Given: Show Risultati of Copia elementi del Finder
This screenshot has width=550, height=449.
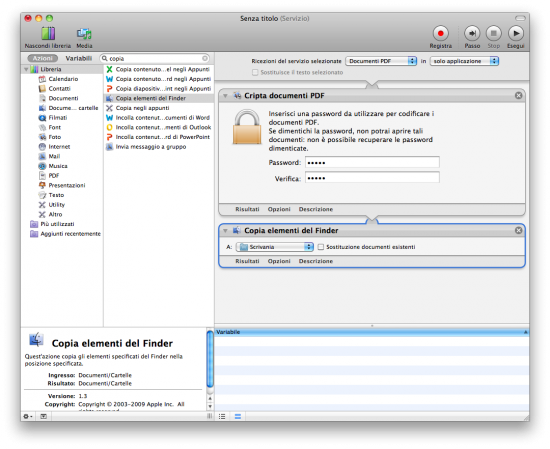Looking at the screenshot, I should coord(247,261).
